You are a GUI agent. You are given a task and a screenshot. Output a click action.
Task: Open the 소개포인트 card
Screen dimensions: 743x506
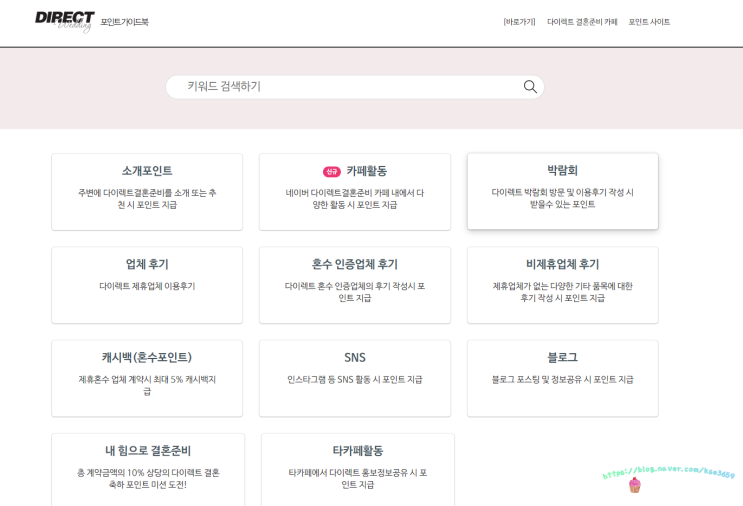click(x=147, y=192)
